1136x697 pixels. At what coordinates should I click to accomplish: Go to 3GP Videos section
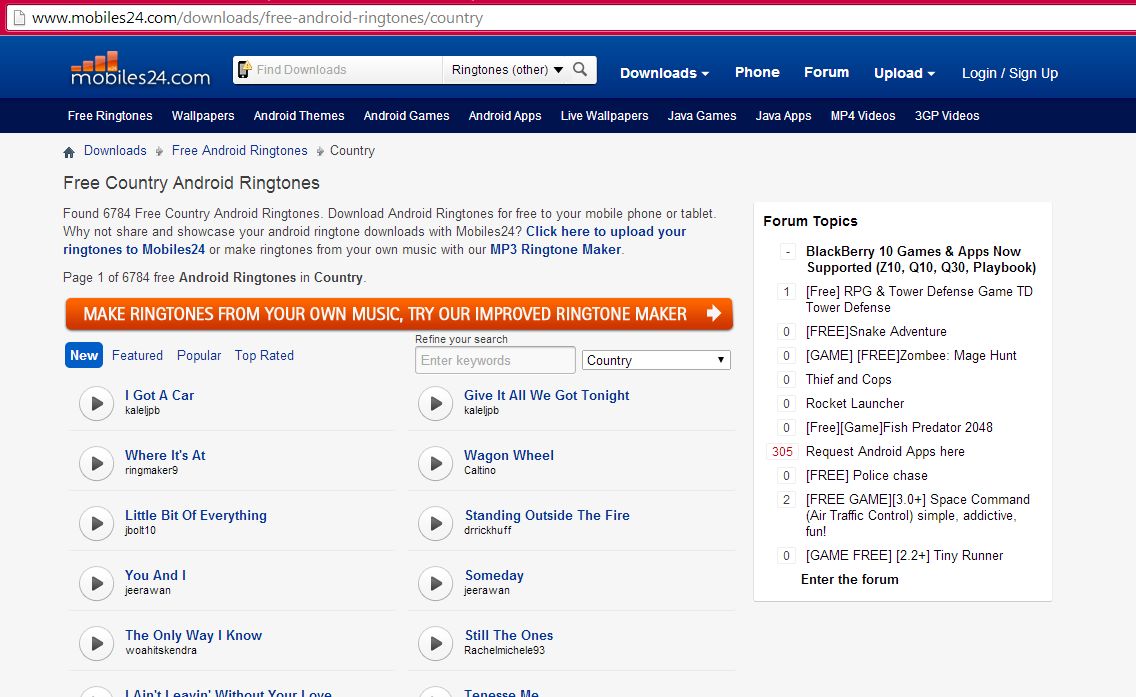(x=947, y=116)
